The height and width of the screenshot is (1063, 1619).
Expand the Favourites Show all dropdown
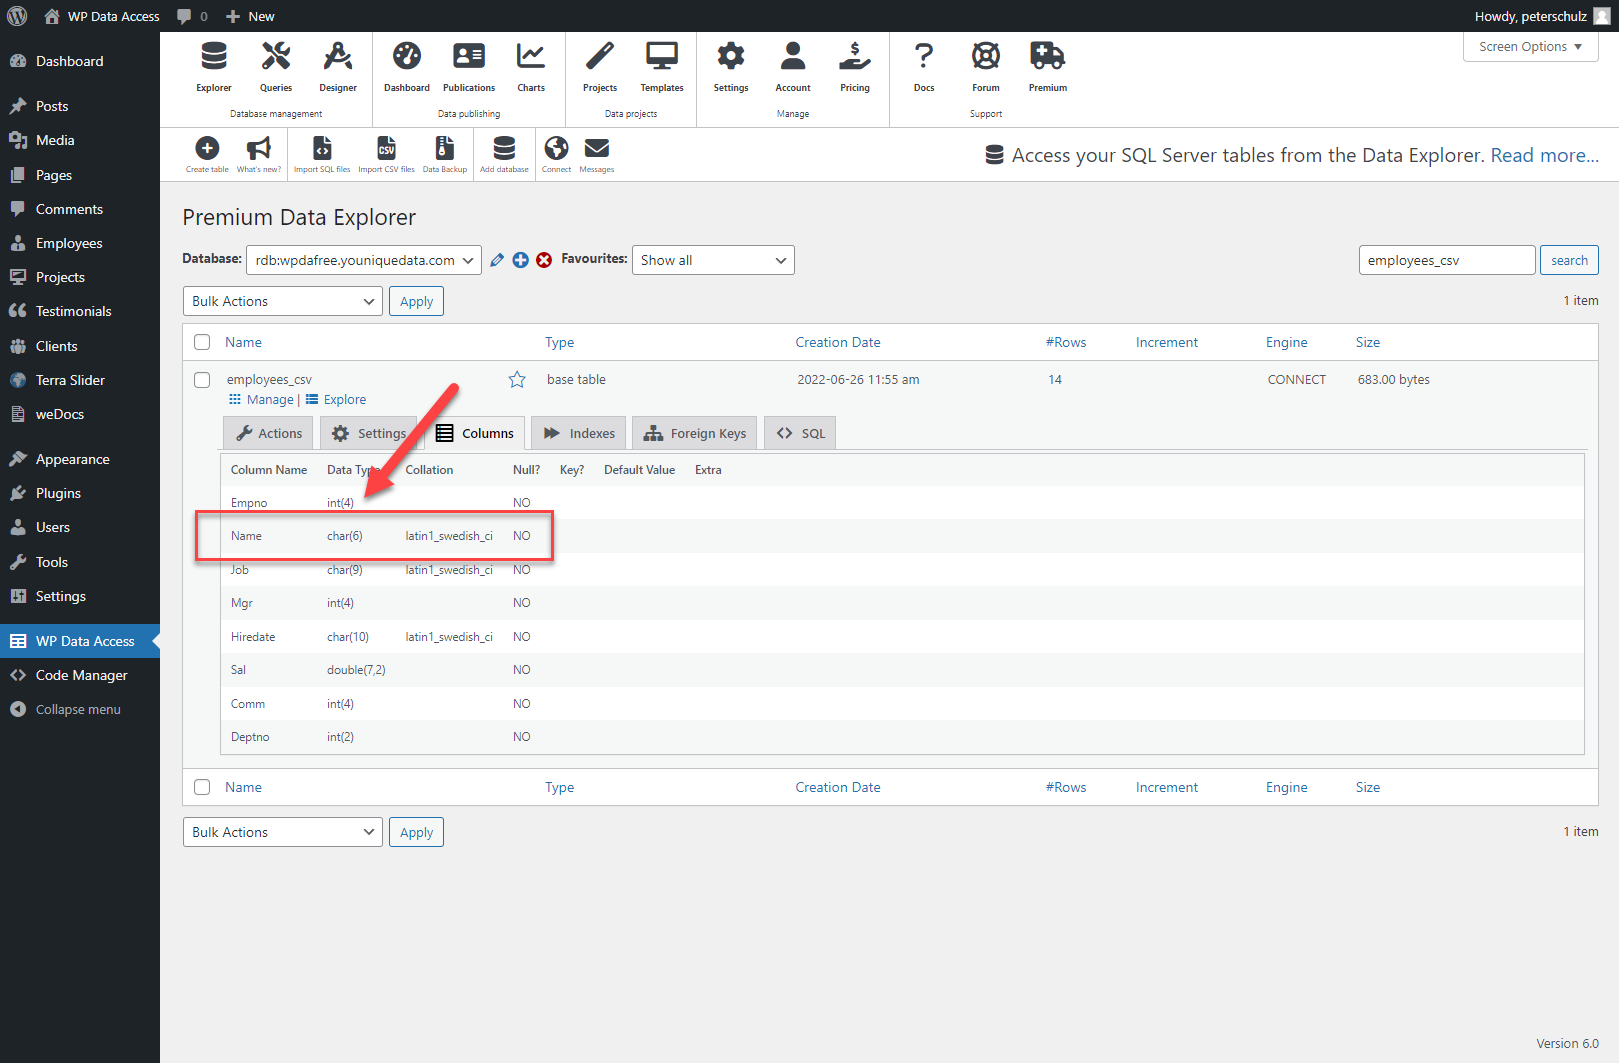tap(712, 260)
